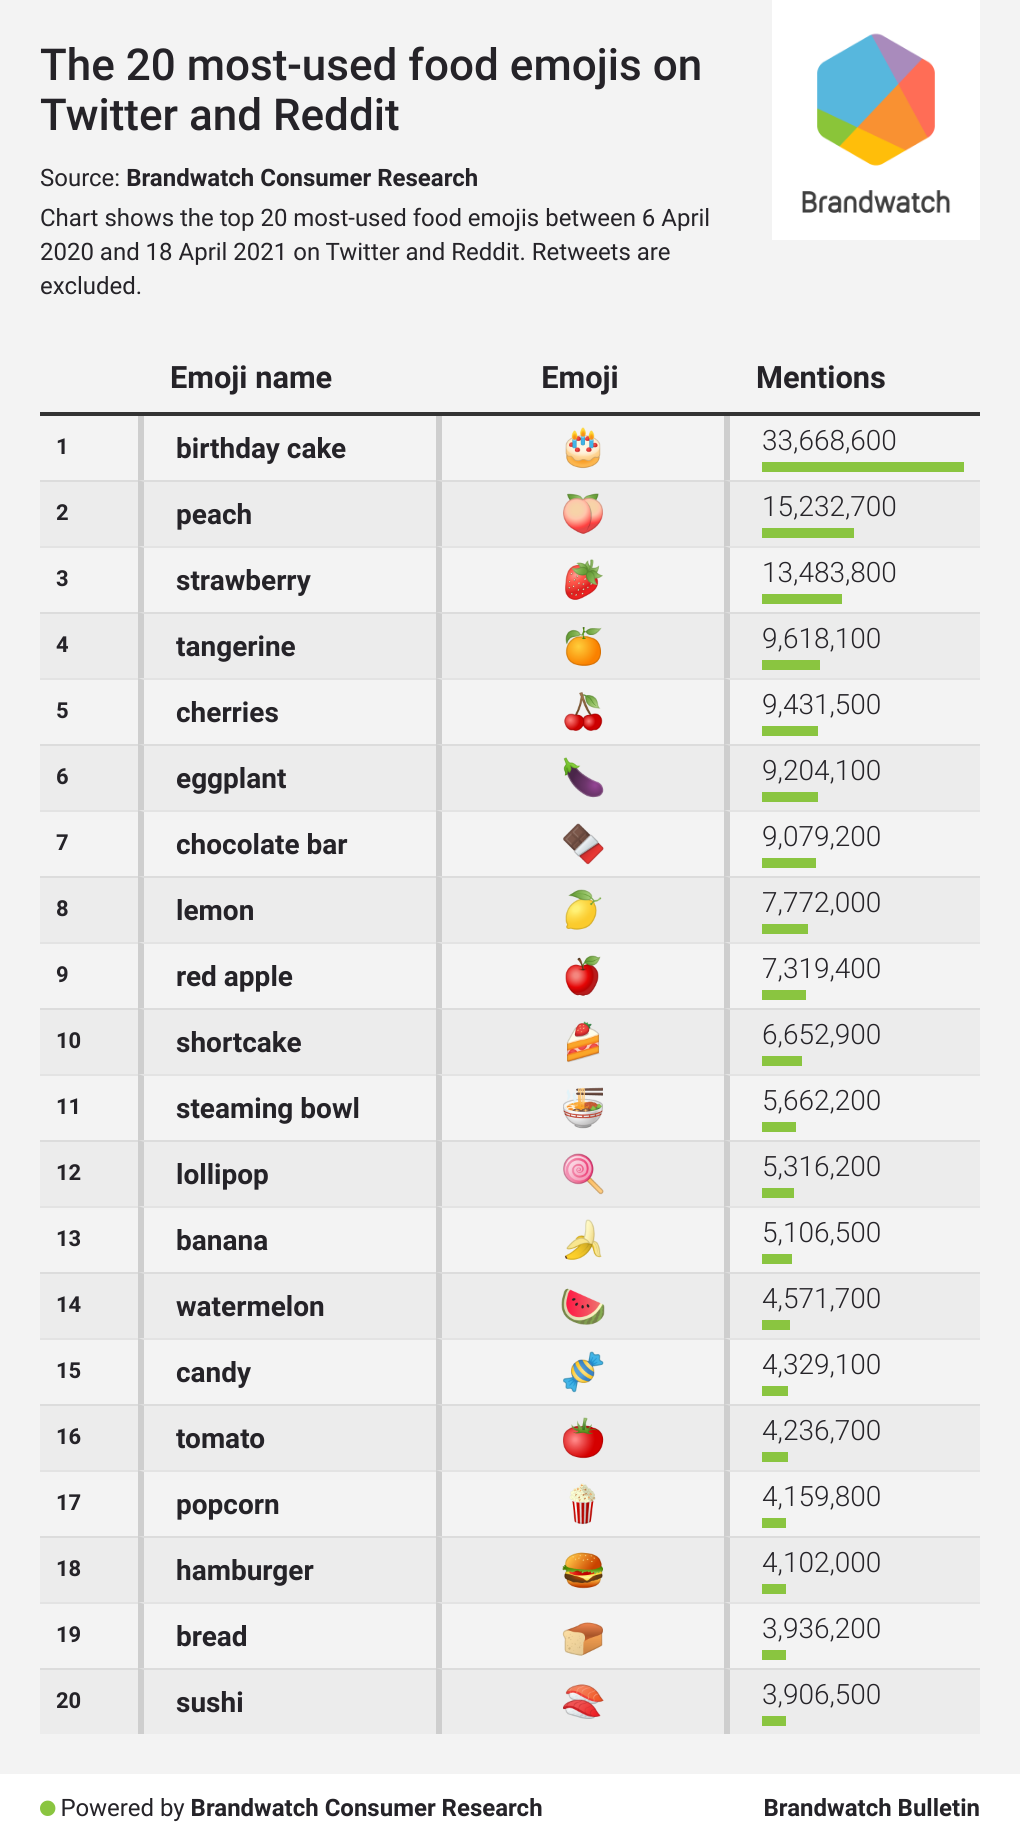Screen dimensions: 1020x1842
Task: Click the birthday cake emoji
Action: click(582, 448)
